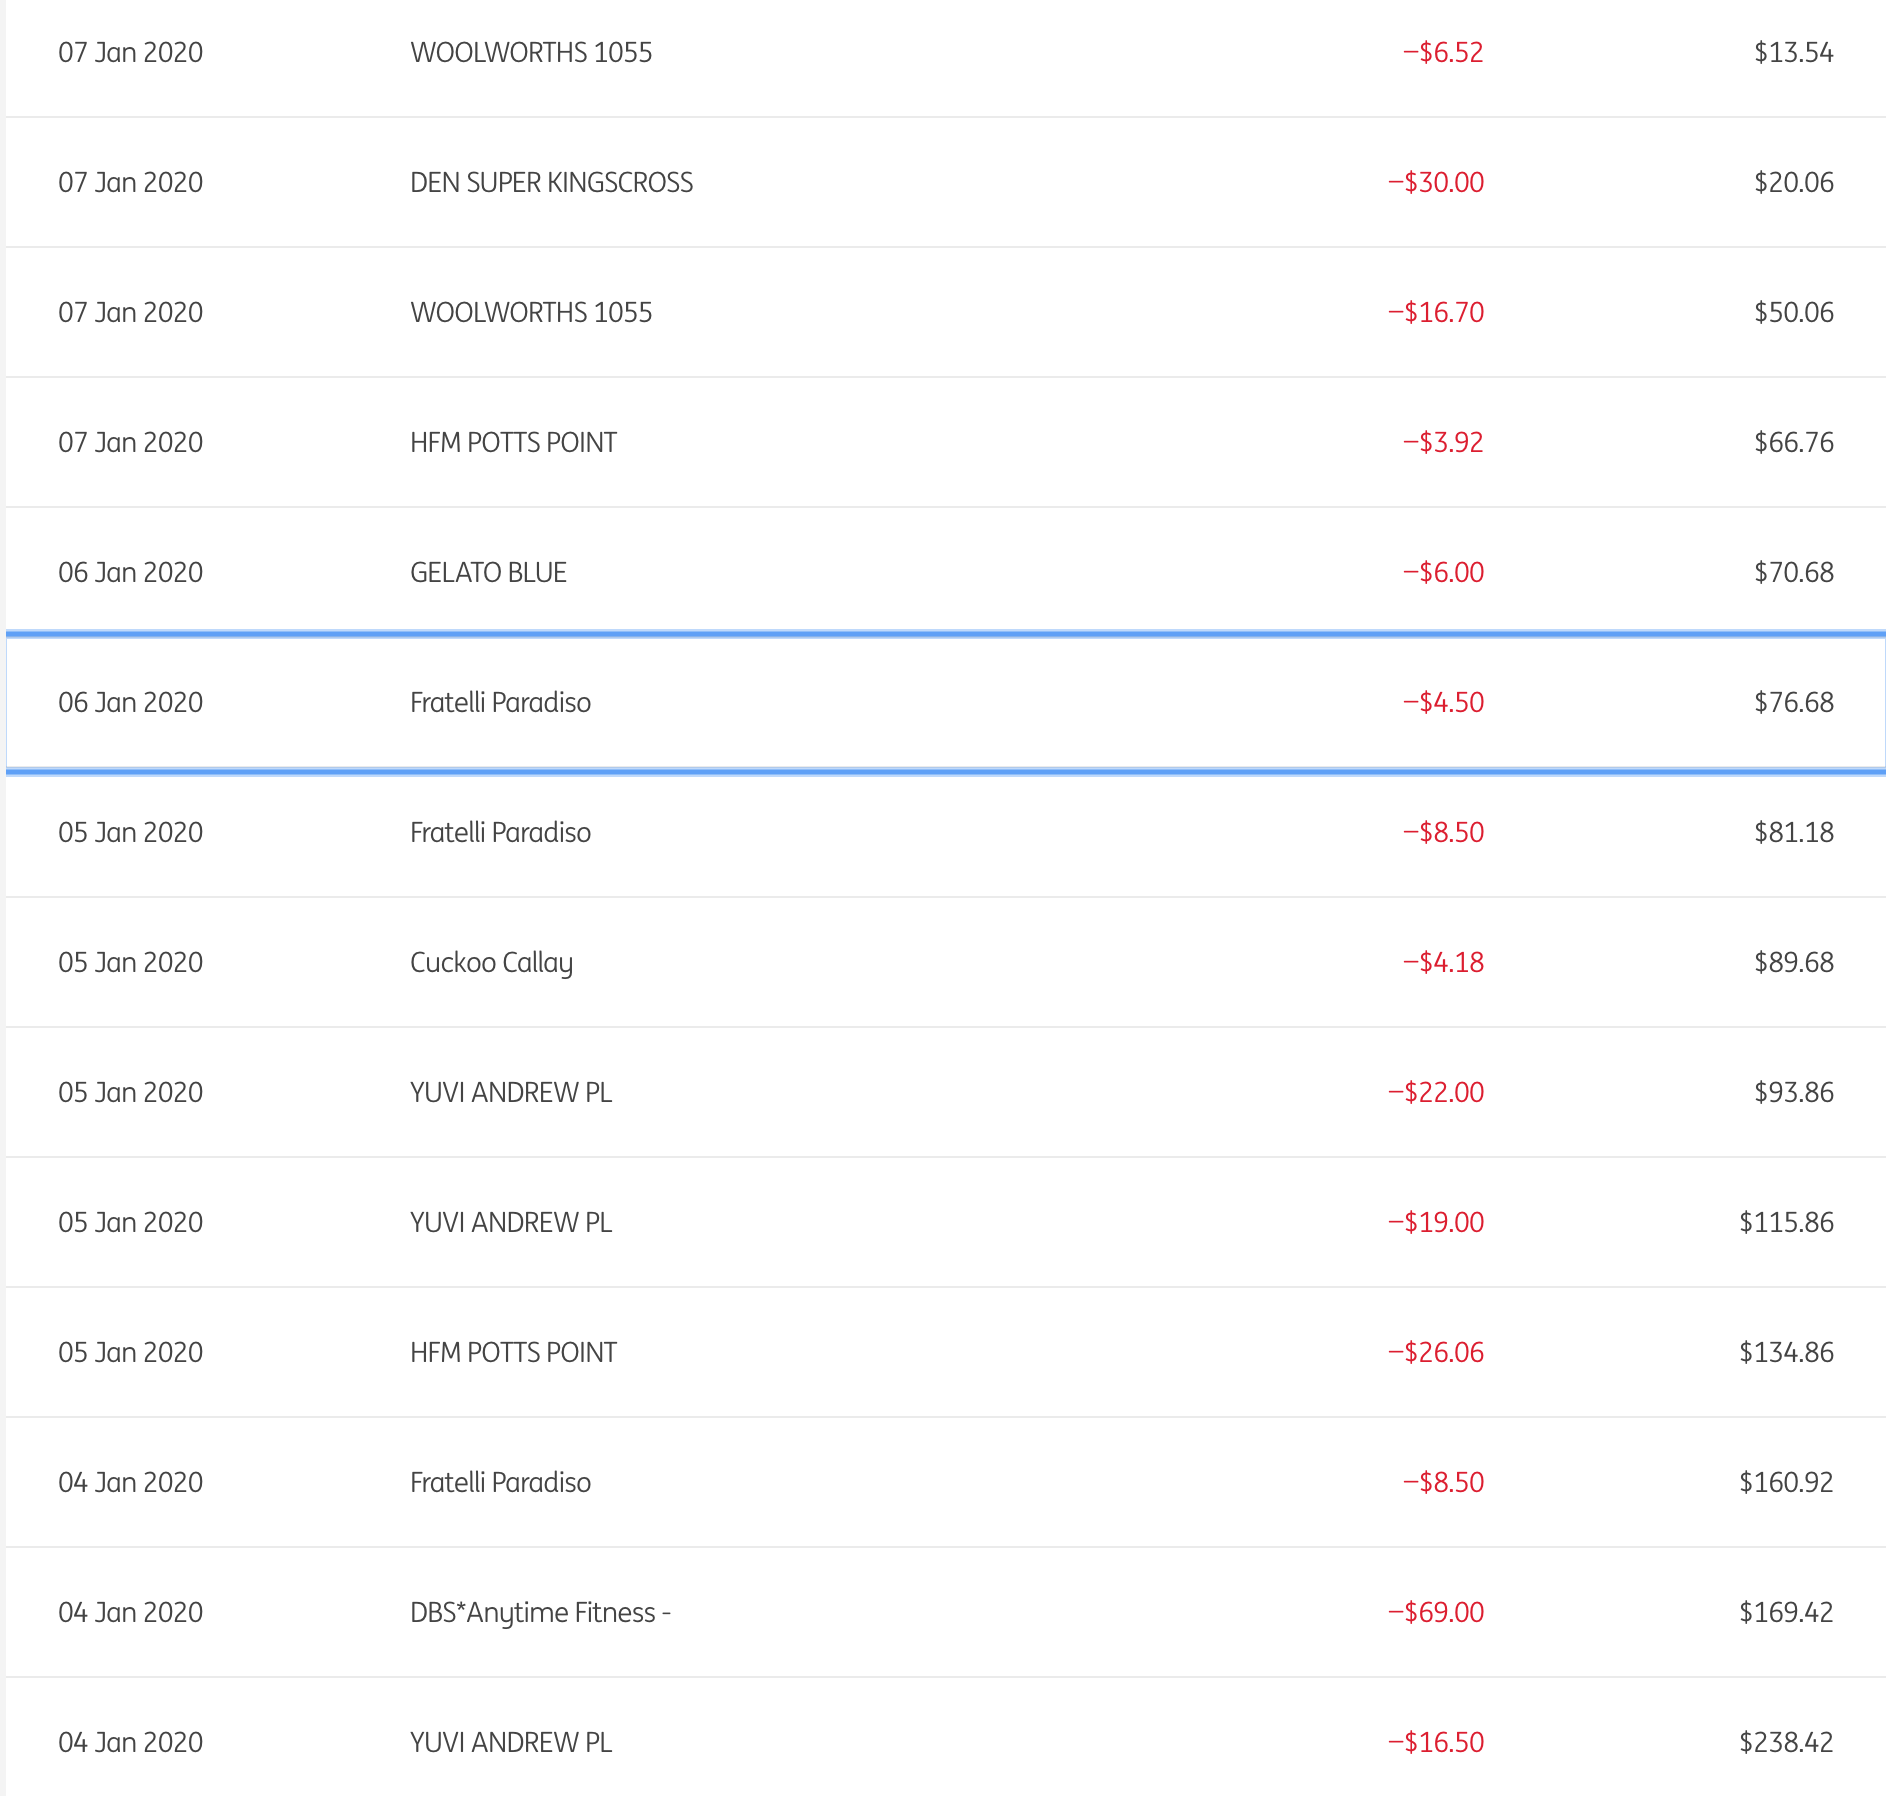1886x1796 pixels.
Task: Click the $70.68 balance figure
Action: tap(1794, 572)
